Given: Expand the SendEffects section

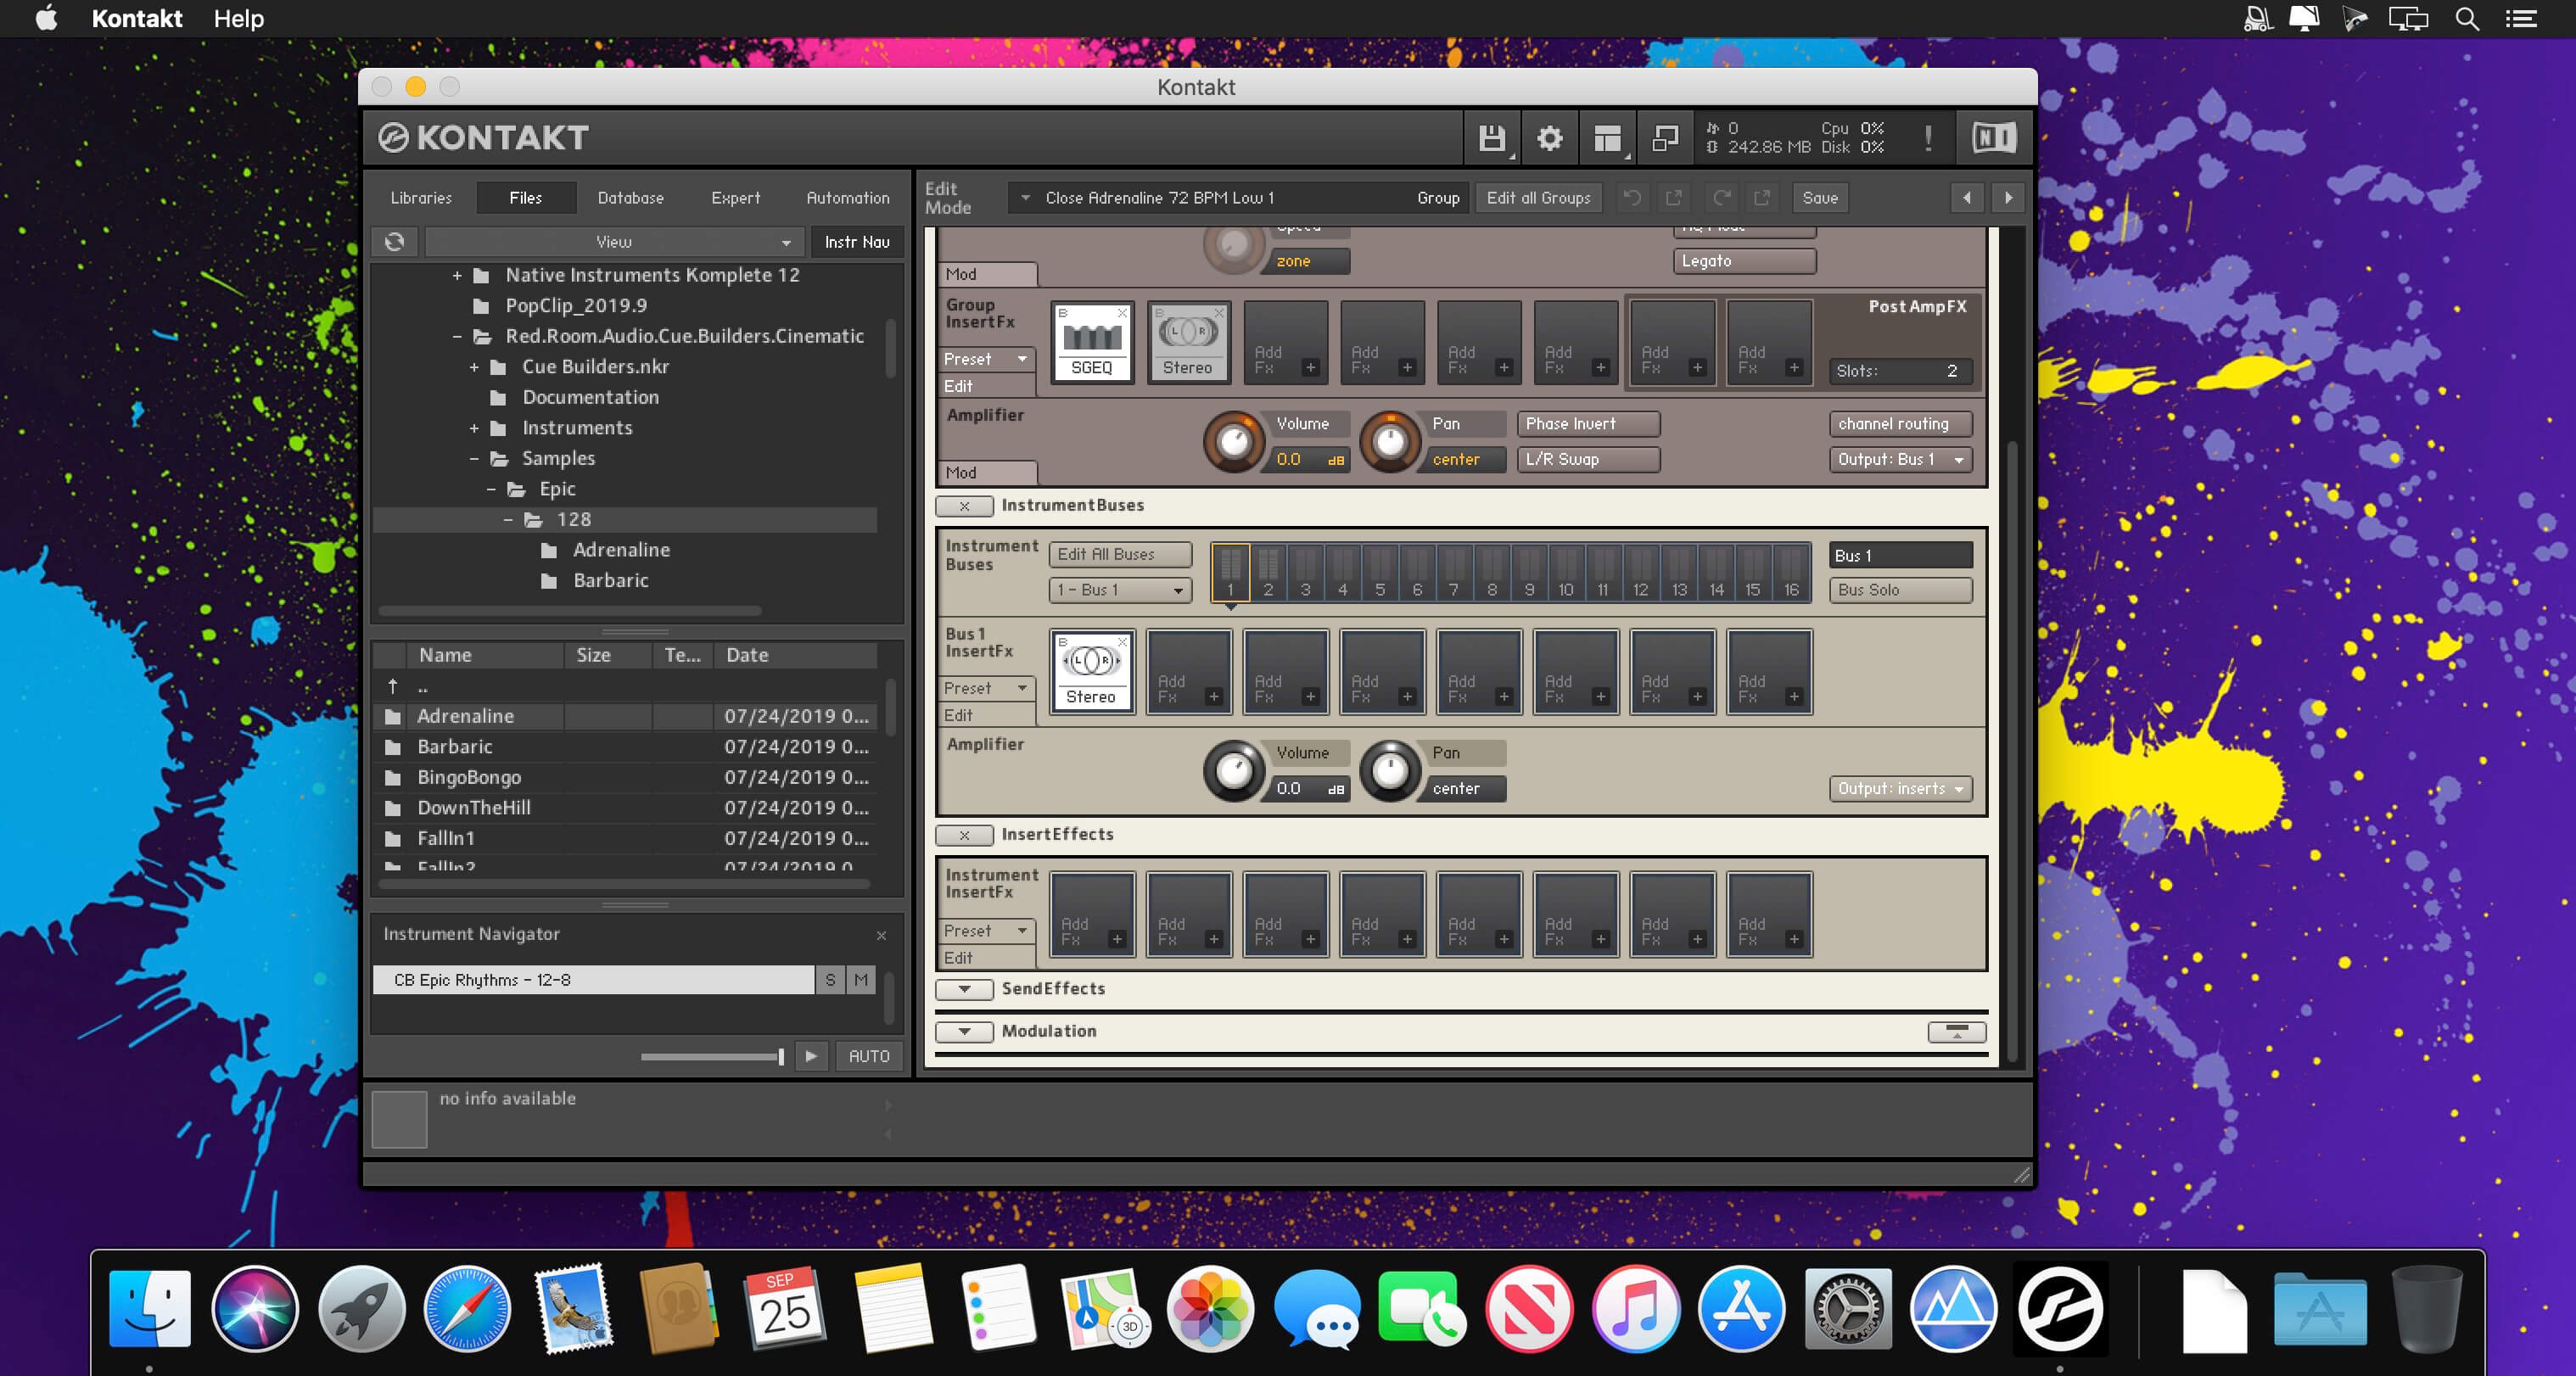Looking at the screenshot, I should [x=964, y=989].
